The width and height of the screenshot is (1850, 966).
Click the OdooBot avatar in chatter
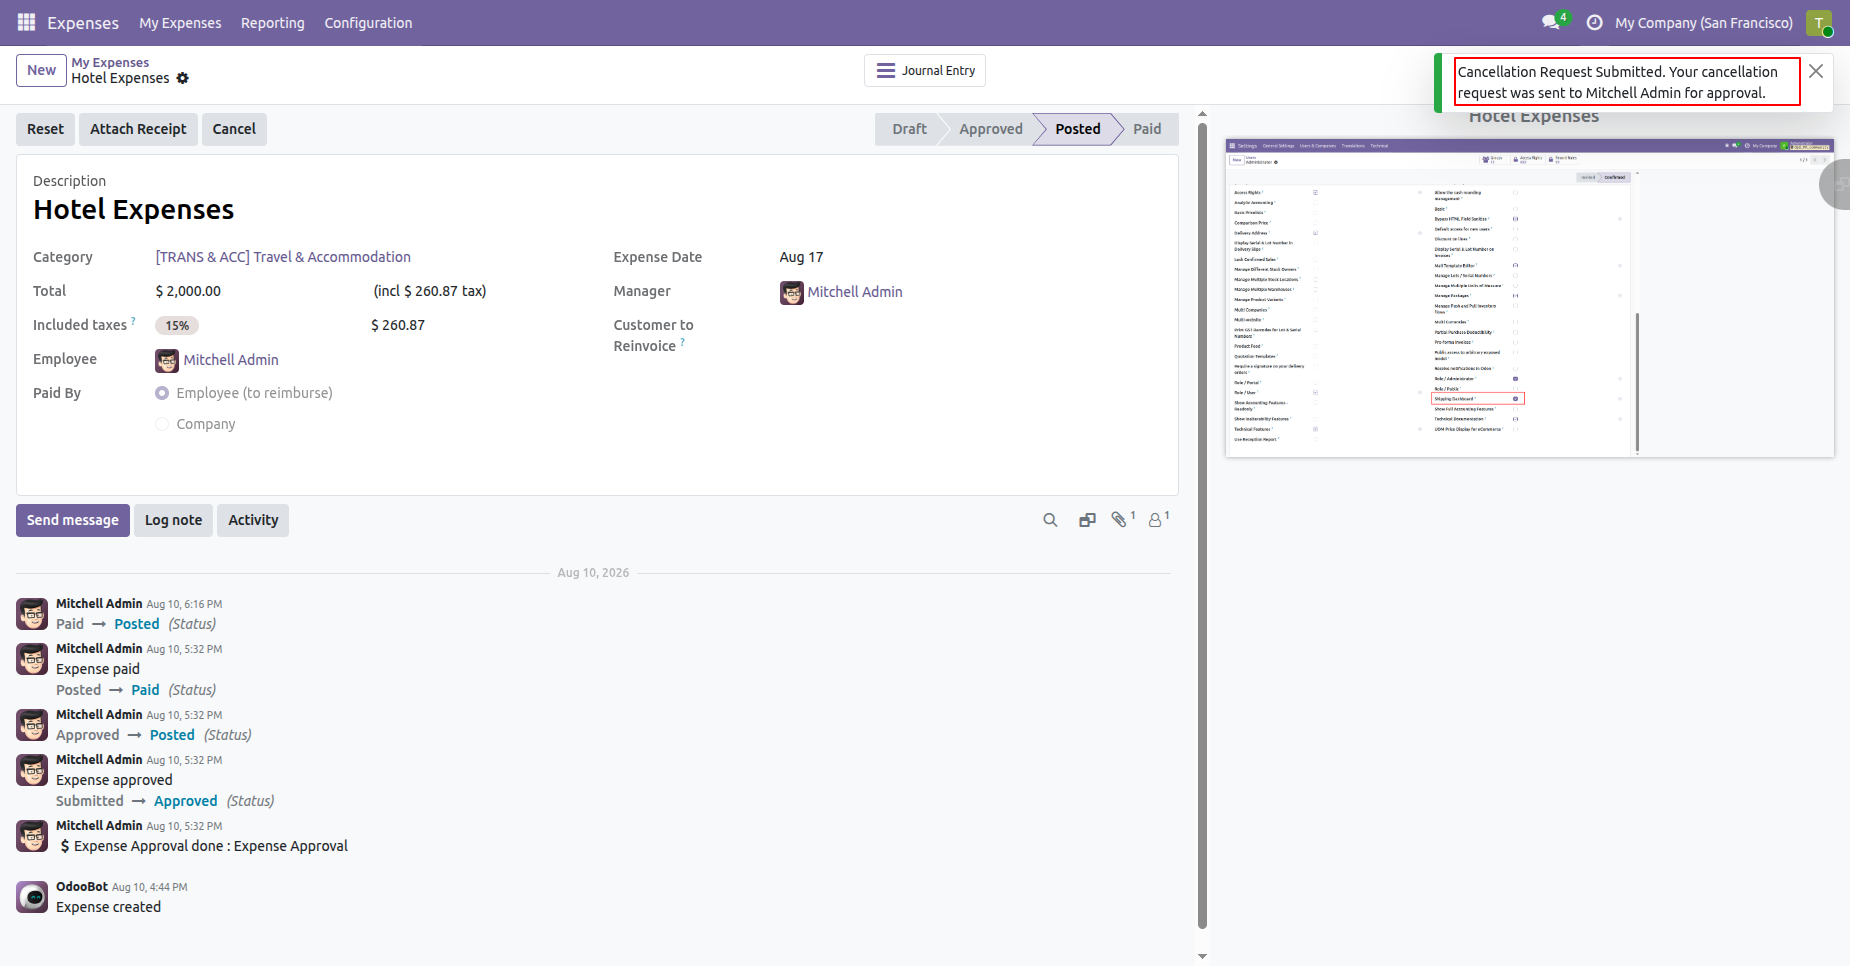(x=32, y=897)
